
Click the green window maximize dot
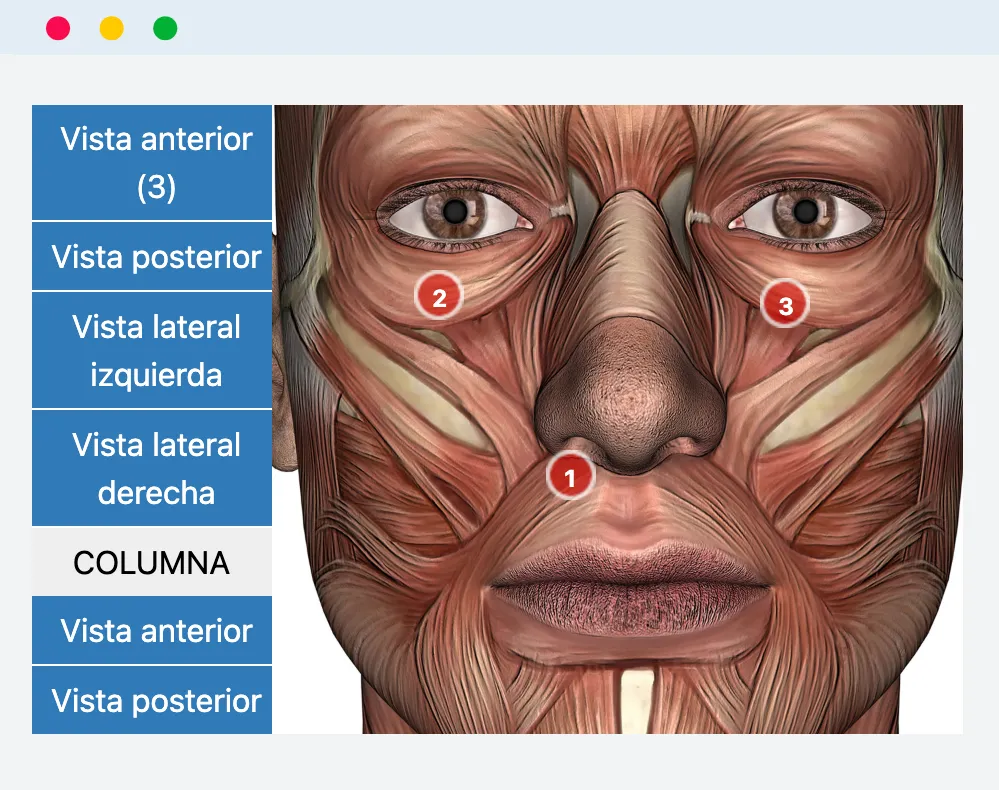point(165,28)
